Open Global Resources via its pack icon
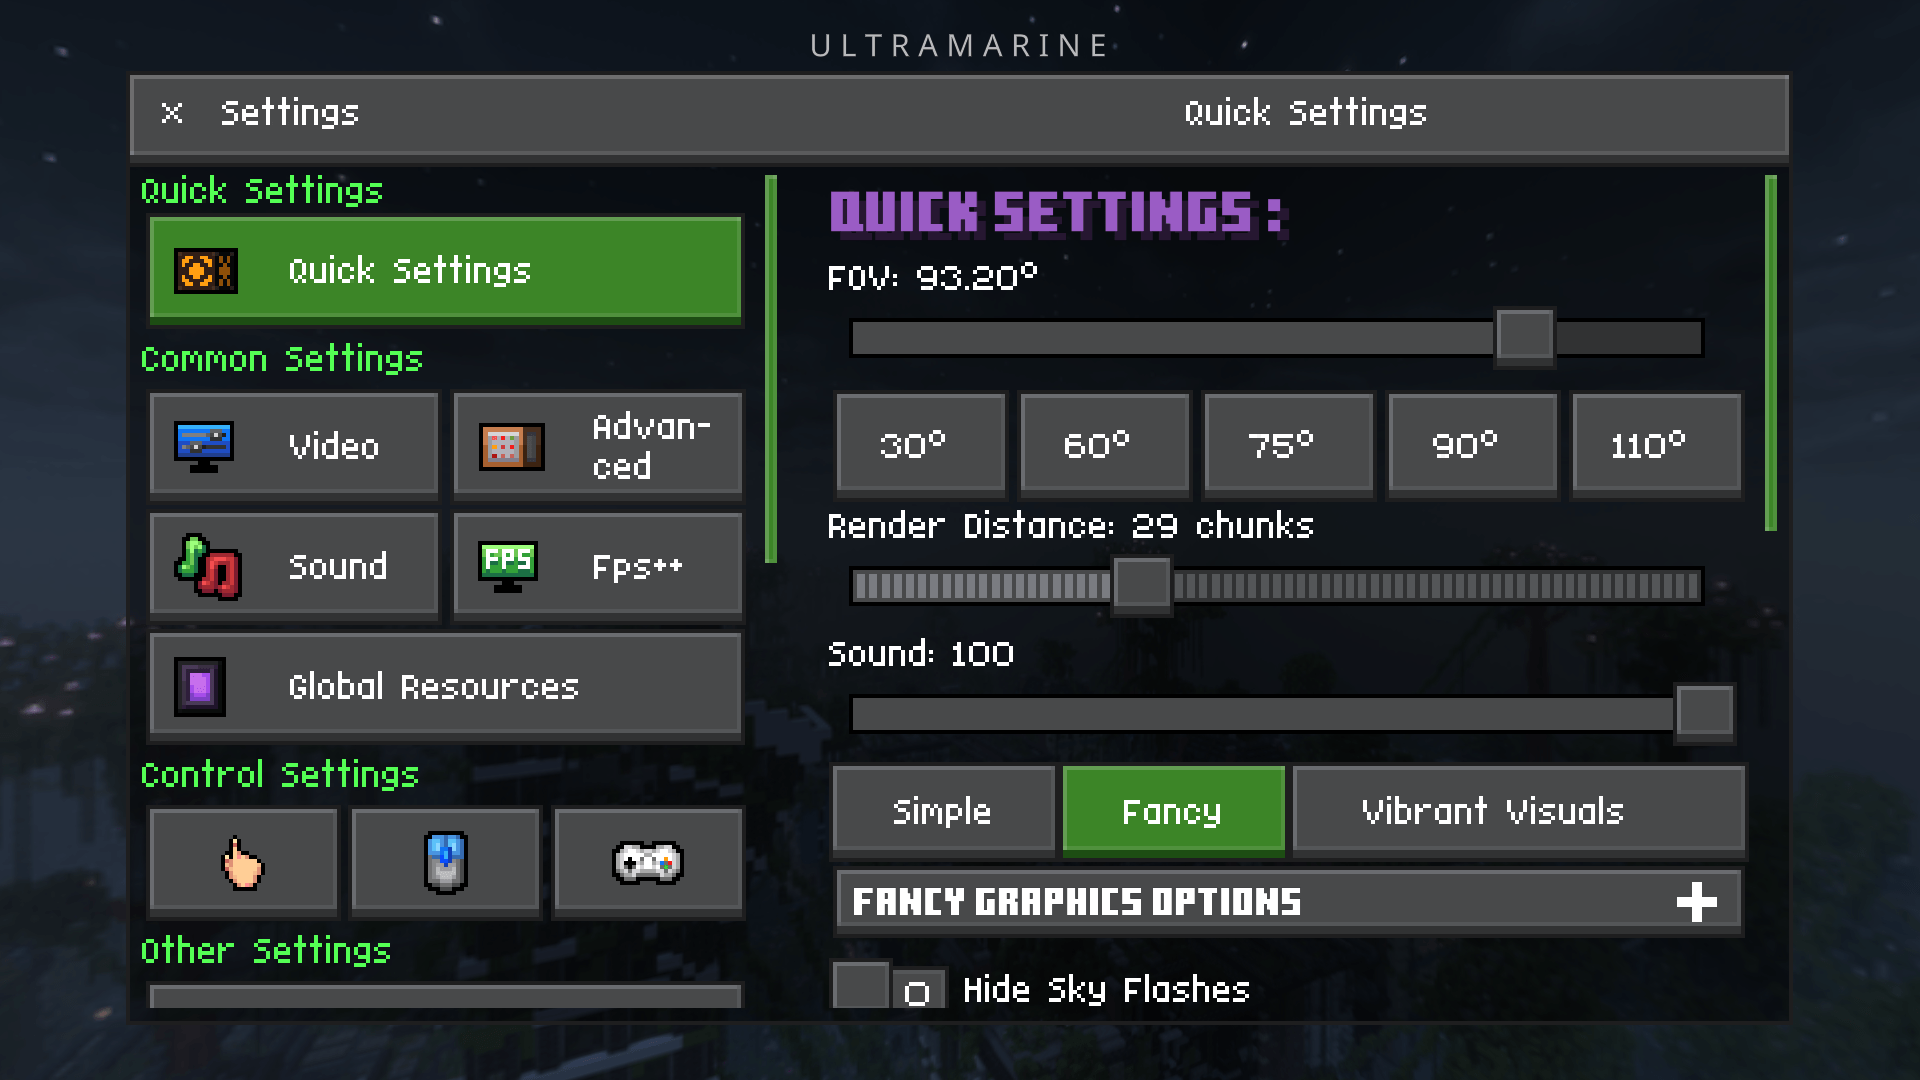Image resolution: width=1920 pixels, height=1080 pixels. (198, 685)
